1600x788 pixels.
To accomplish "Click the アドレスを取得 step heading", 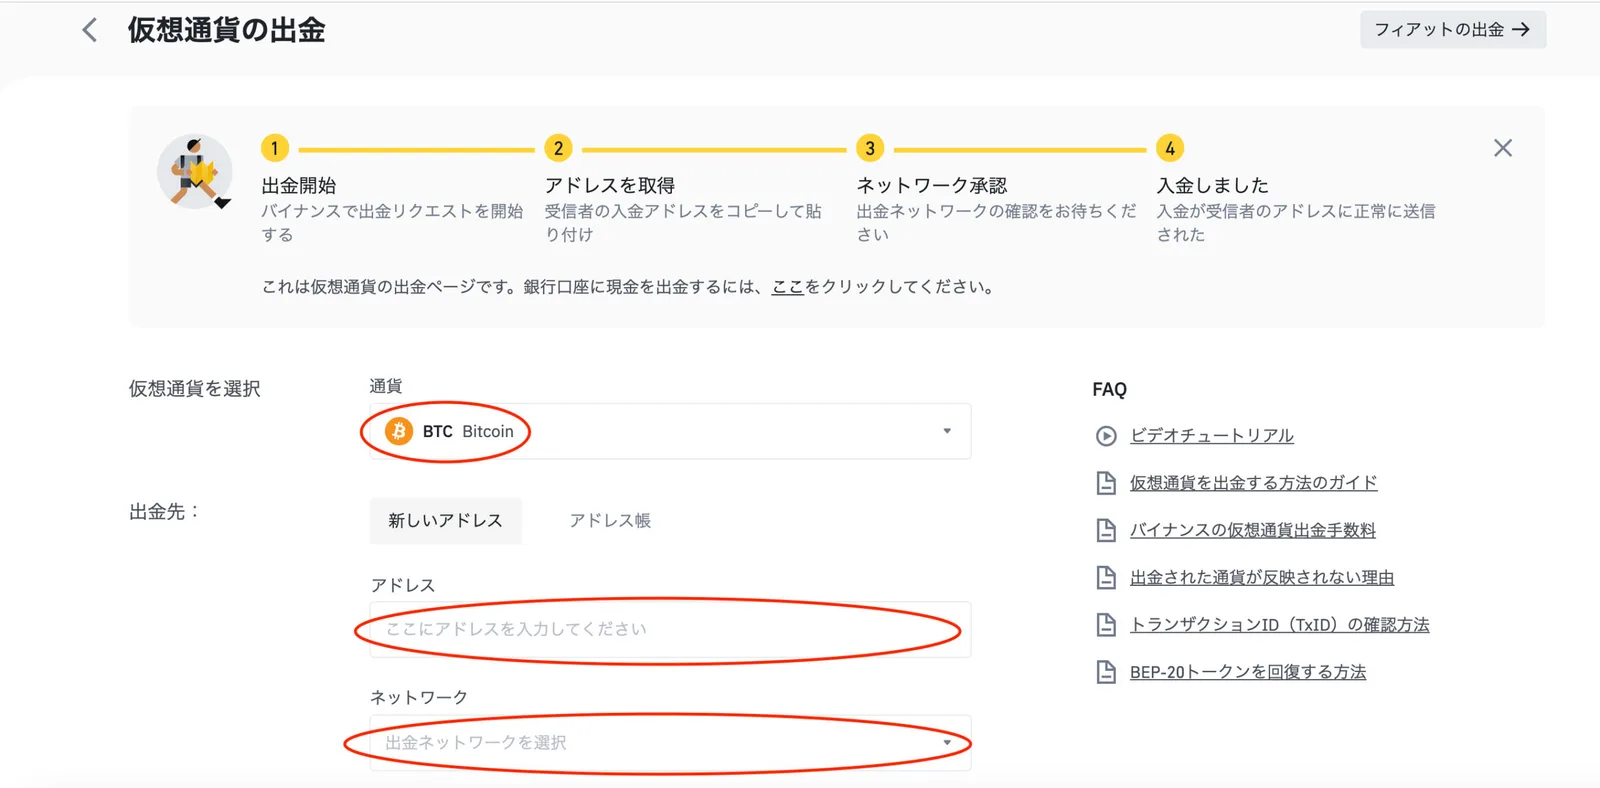I will click(610, 185).
